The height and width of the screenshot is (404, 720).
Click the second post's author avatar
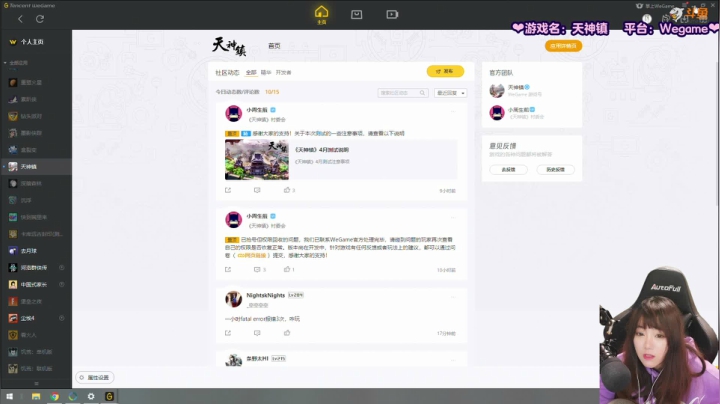233,219
